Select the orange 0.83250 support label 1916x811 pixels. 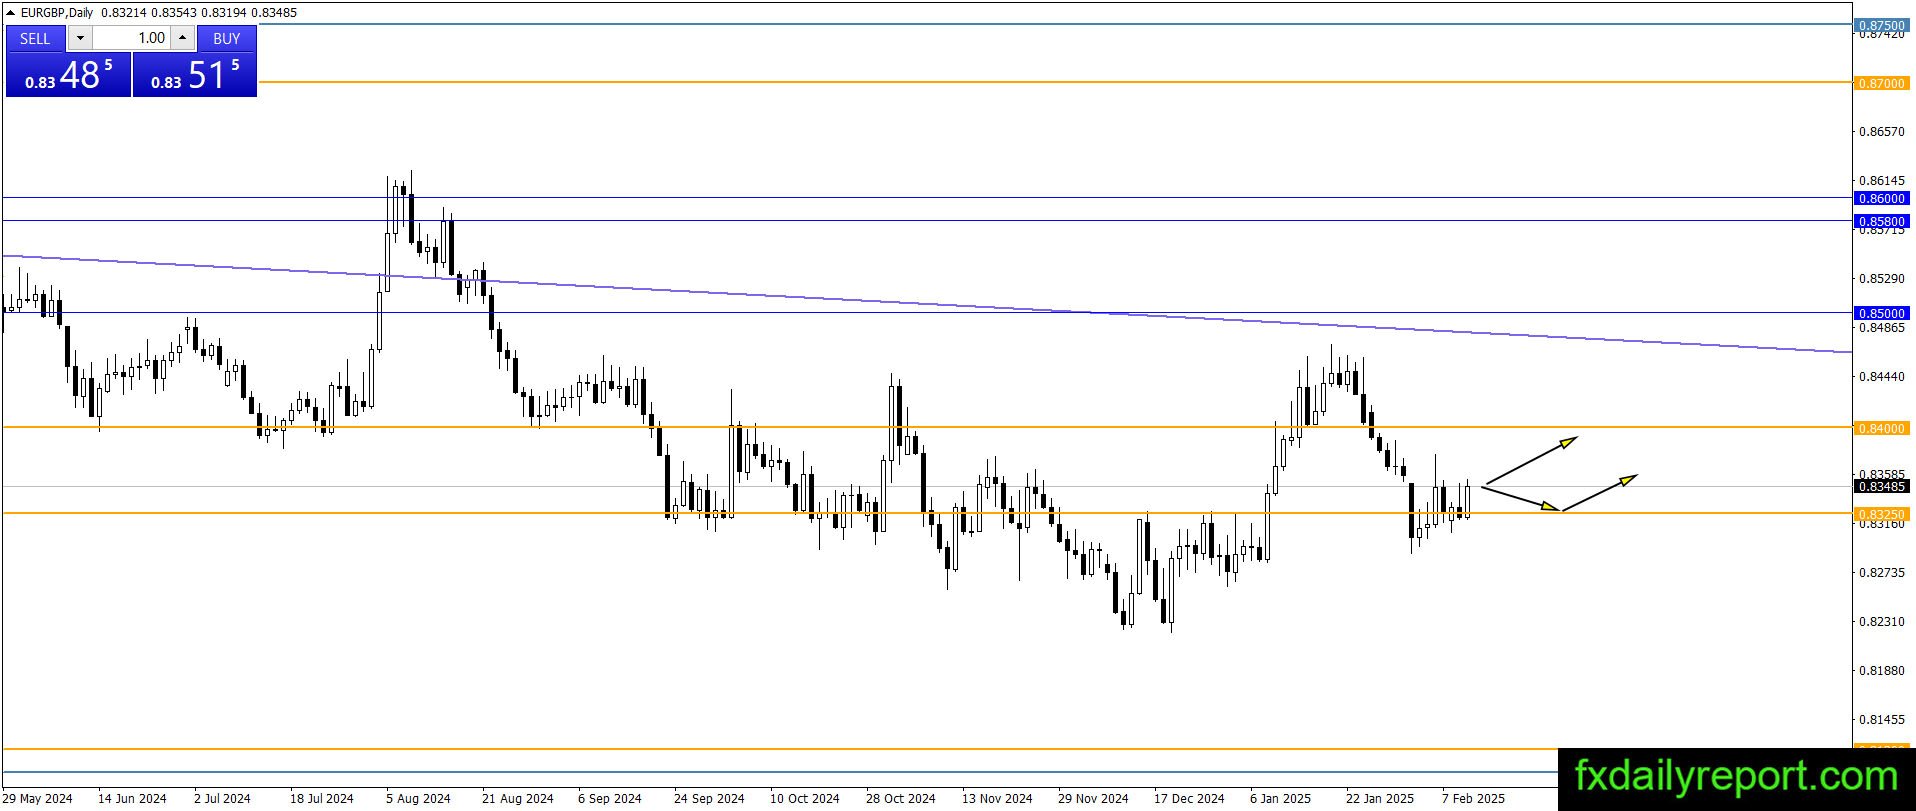(x=1881, y=514)
